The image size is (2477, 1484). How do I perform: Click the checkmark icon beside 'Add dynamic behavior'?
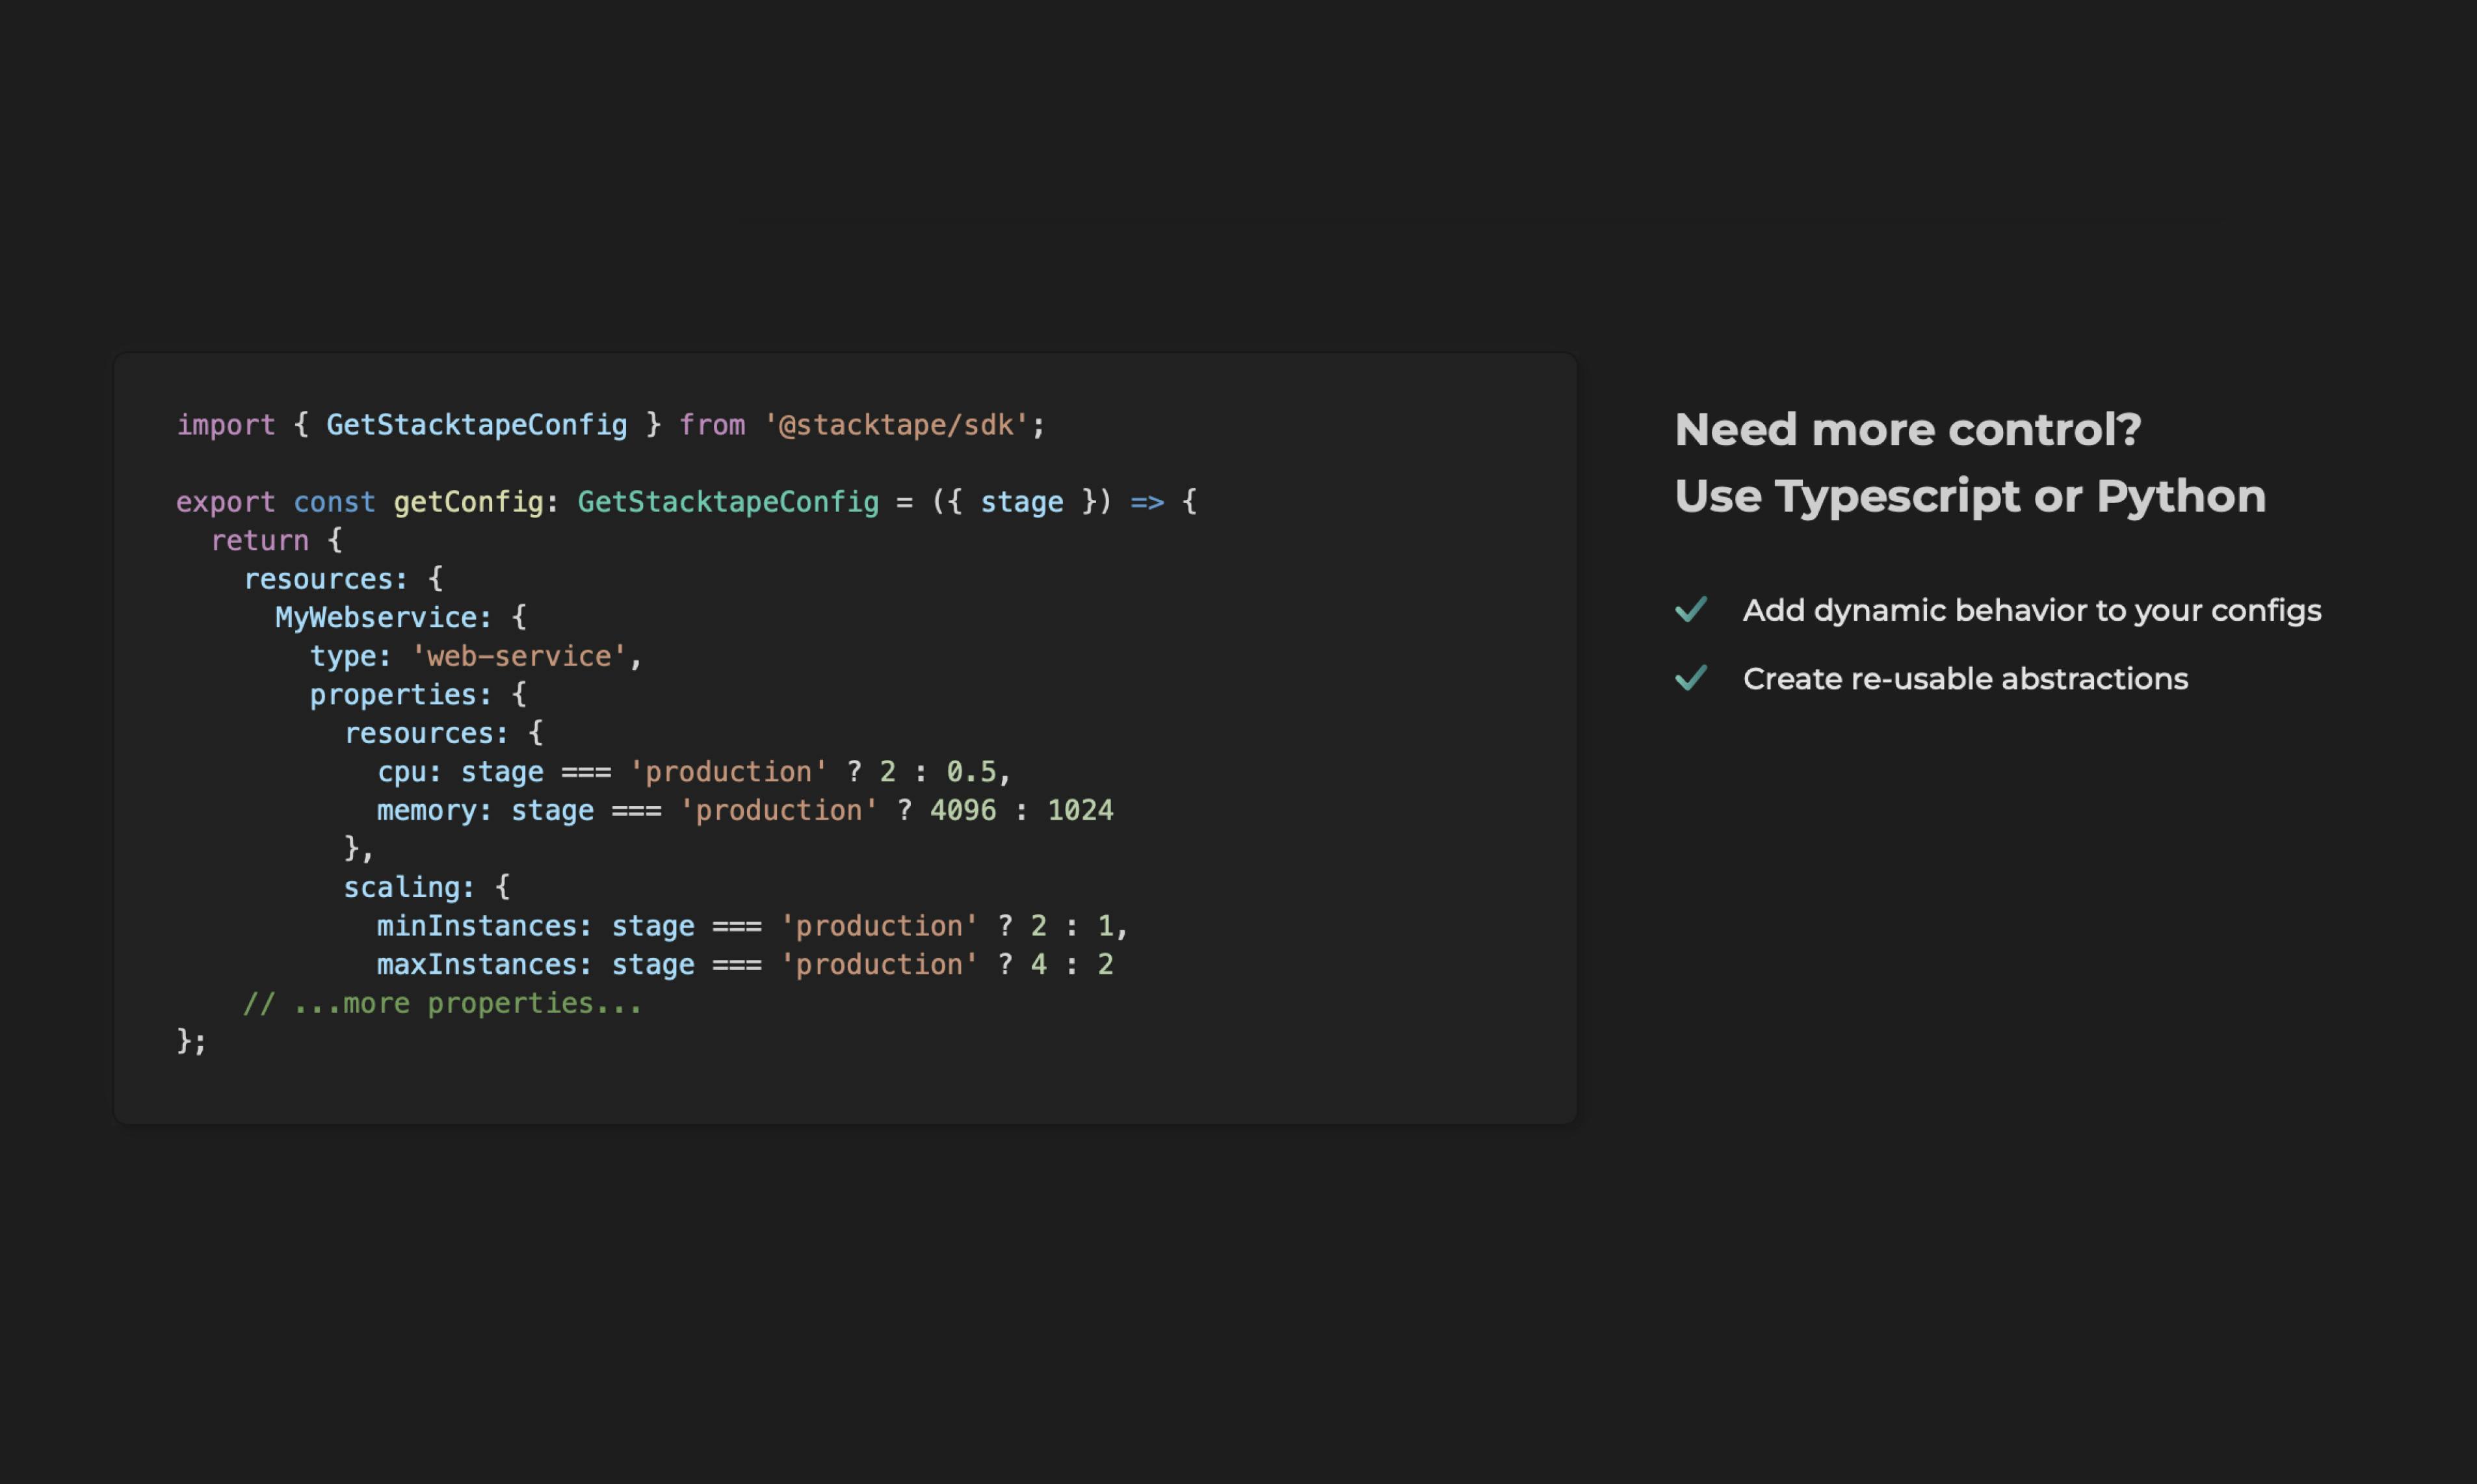pyautogui.click(x=1691, y=609)
